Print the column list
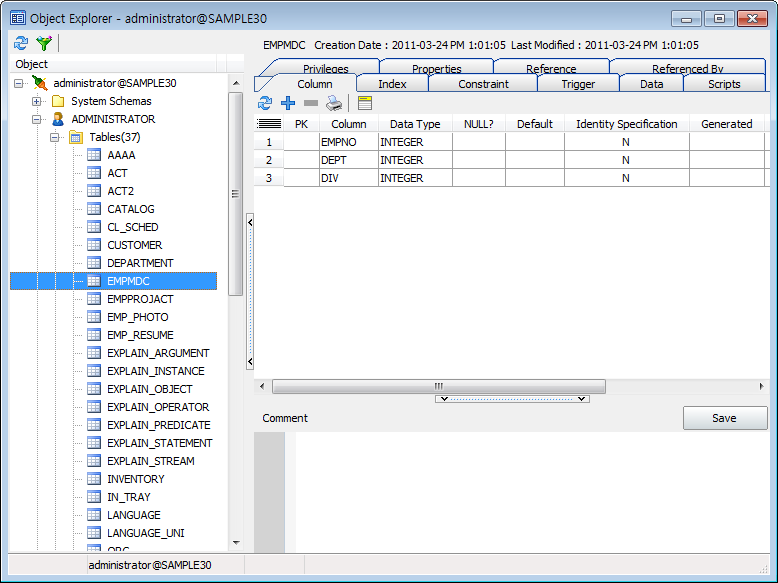 coord(334,103)
